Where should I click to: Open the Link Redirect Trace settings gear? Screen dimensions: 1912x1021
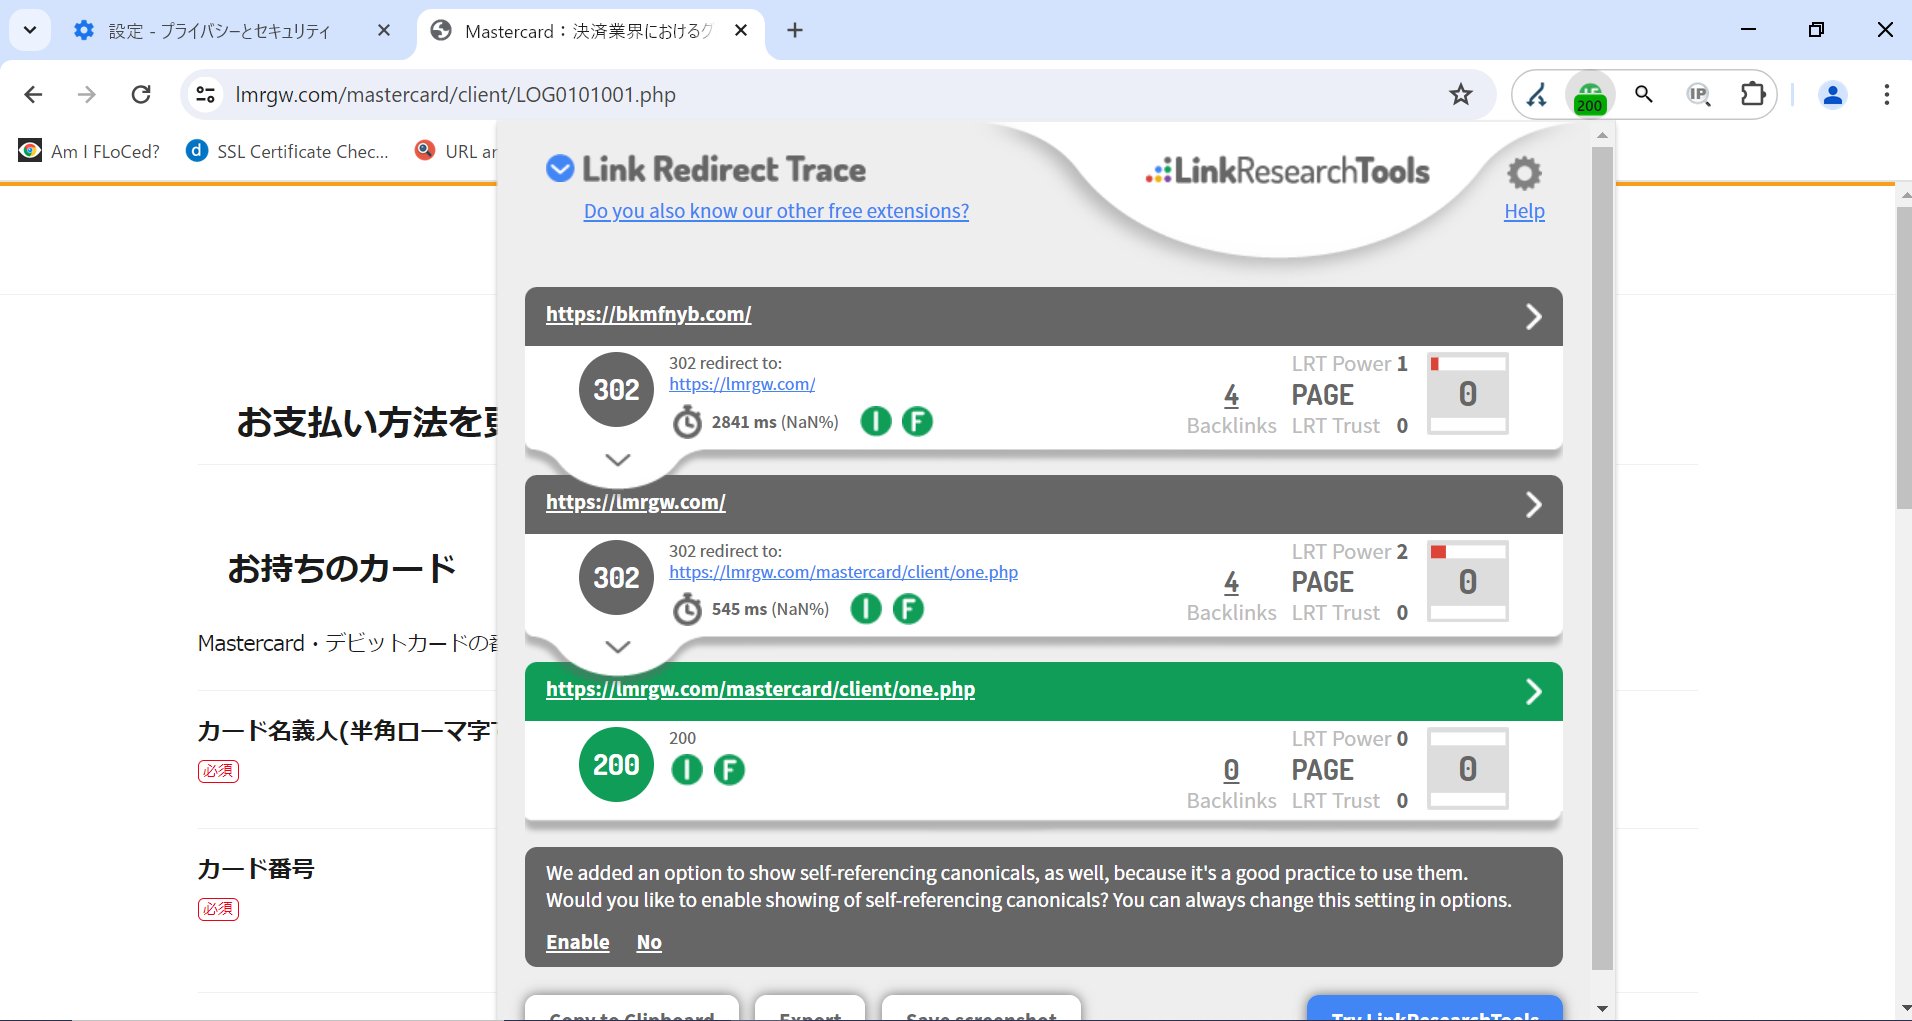pos(1524,173)
